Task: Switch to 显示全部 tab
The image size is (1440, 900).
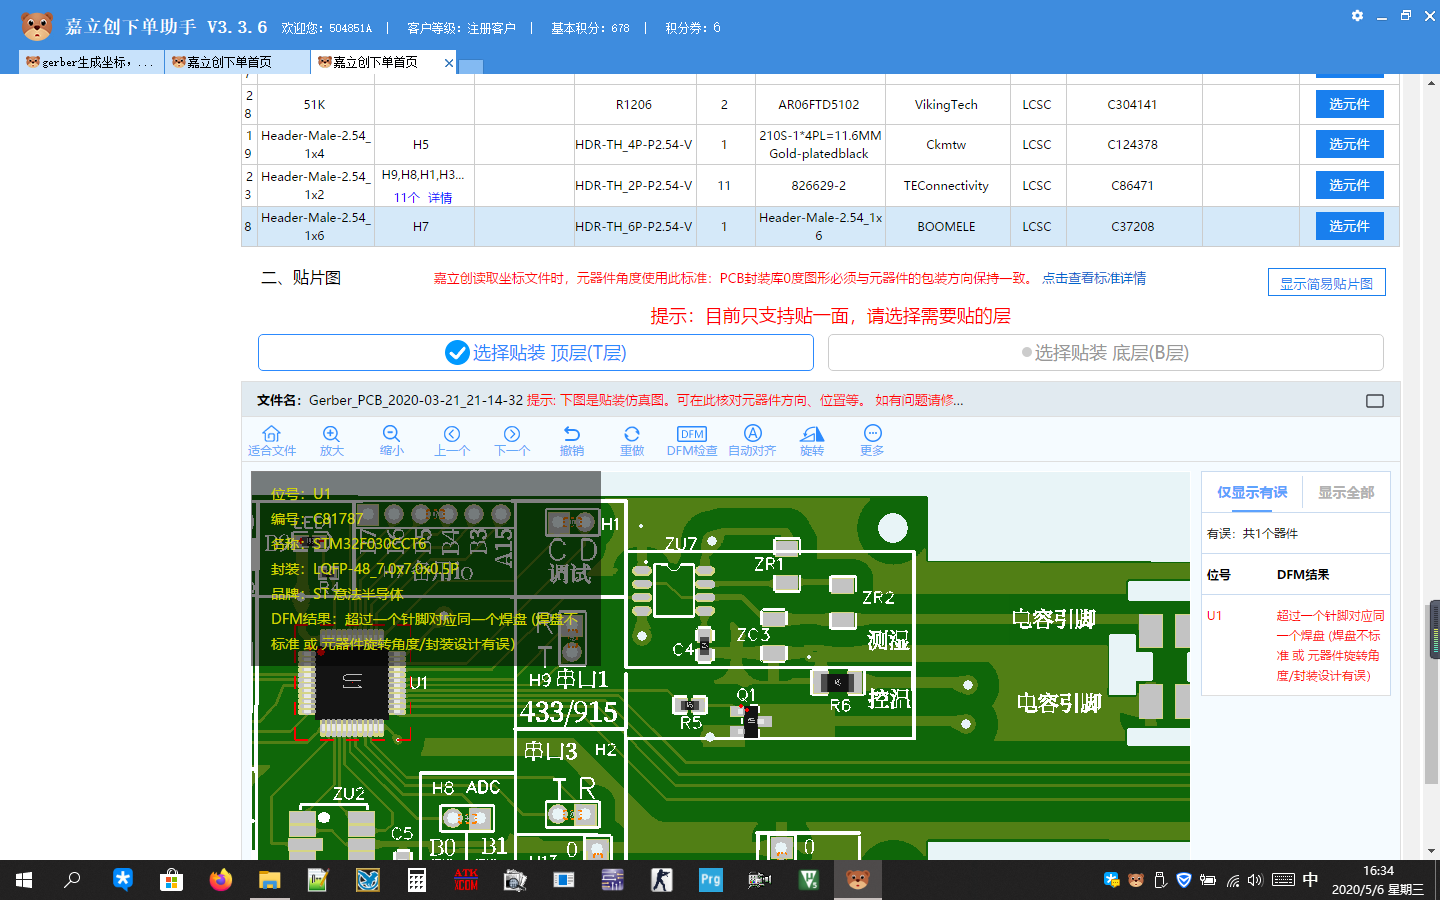Action: coord(1345,493)
